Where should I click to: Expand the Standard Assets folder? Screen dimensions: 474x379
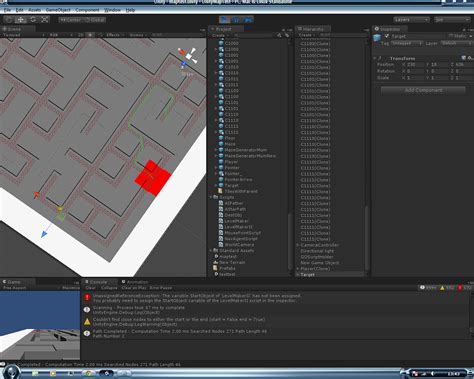click(211, 251)
